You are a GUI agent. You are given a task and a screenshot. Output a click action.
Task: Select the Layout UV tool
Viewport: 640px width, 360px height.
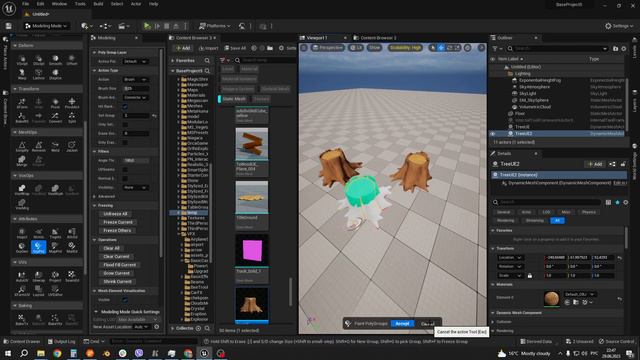coord(38,291)
